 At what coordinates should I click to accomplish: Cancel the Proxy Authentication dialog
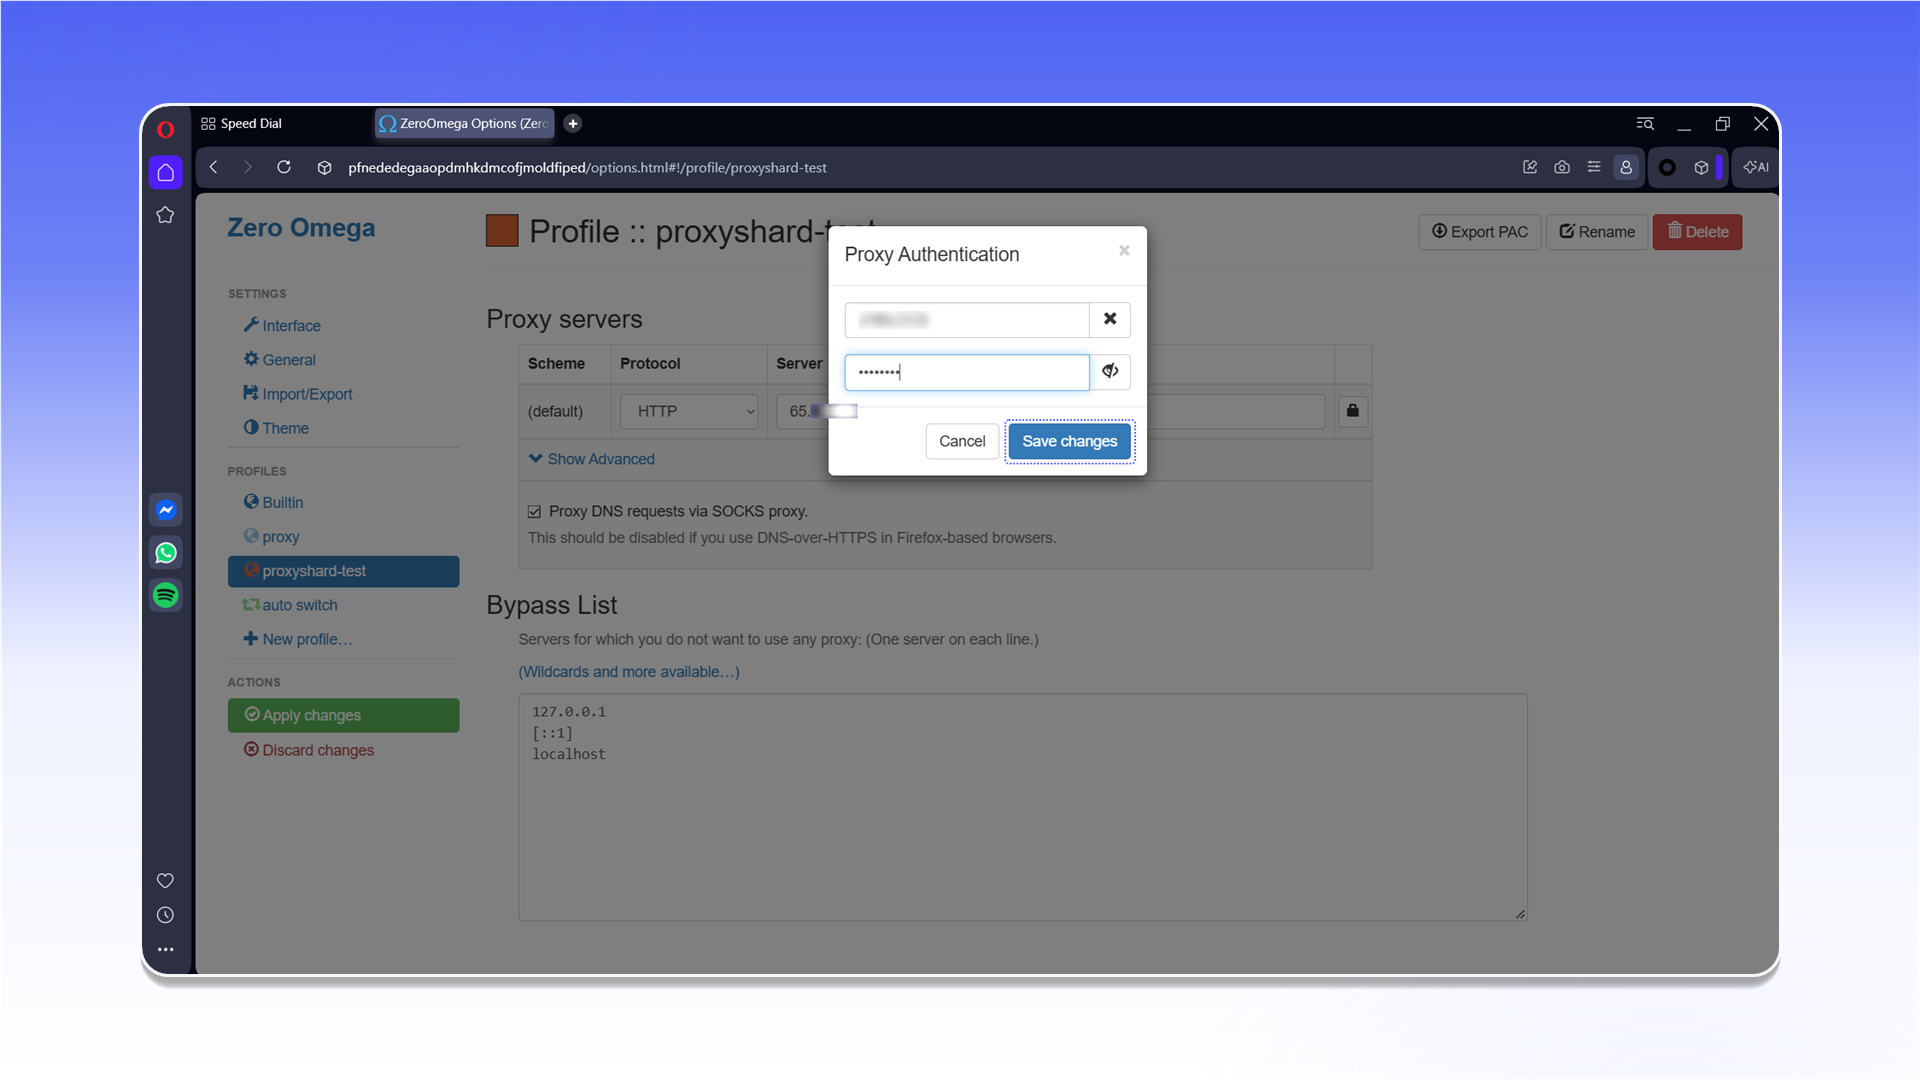tap(962, 441)
